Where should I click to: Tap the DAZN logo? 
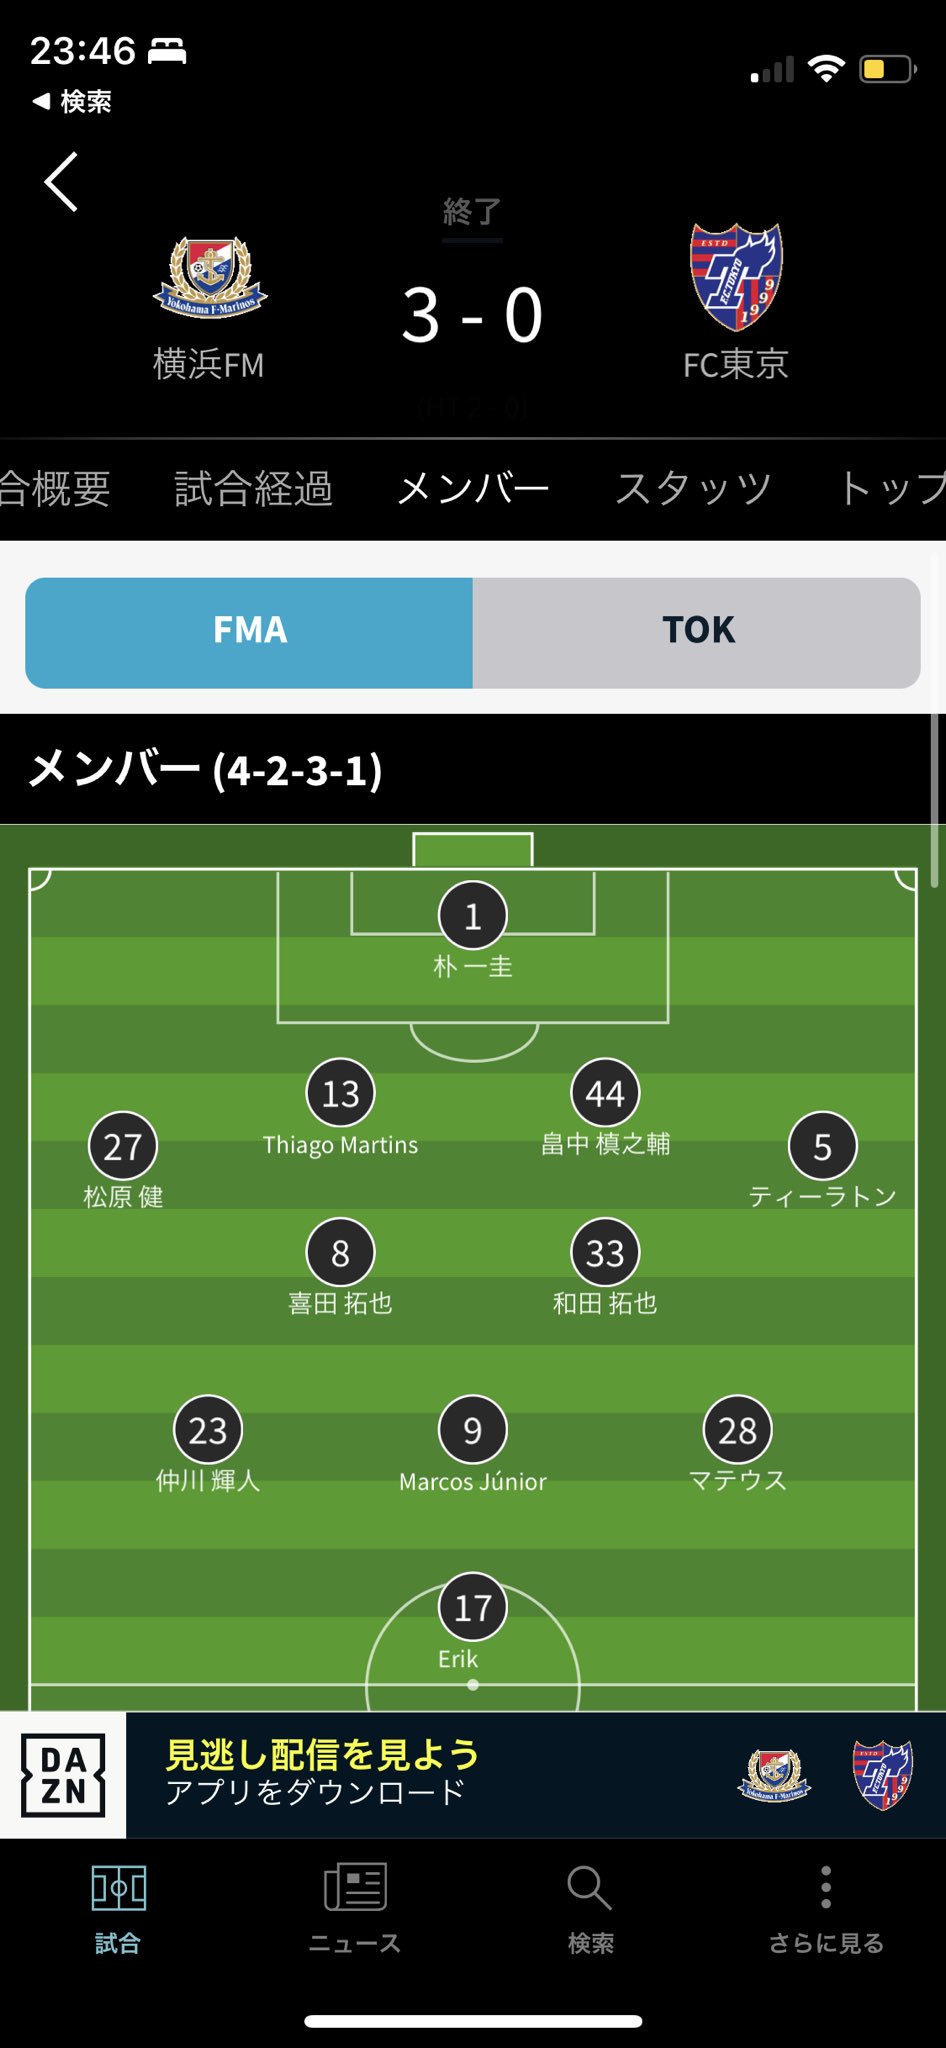(63, 1775)
